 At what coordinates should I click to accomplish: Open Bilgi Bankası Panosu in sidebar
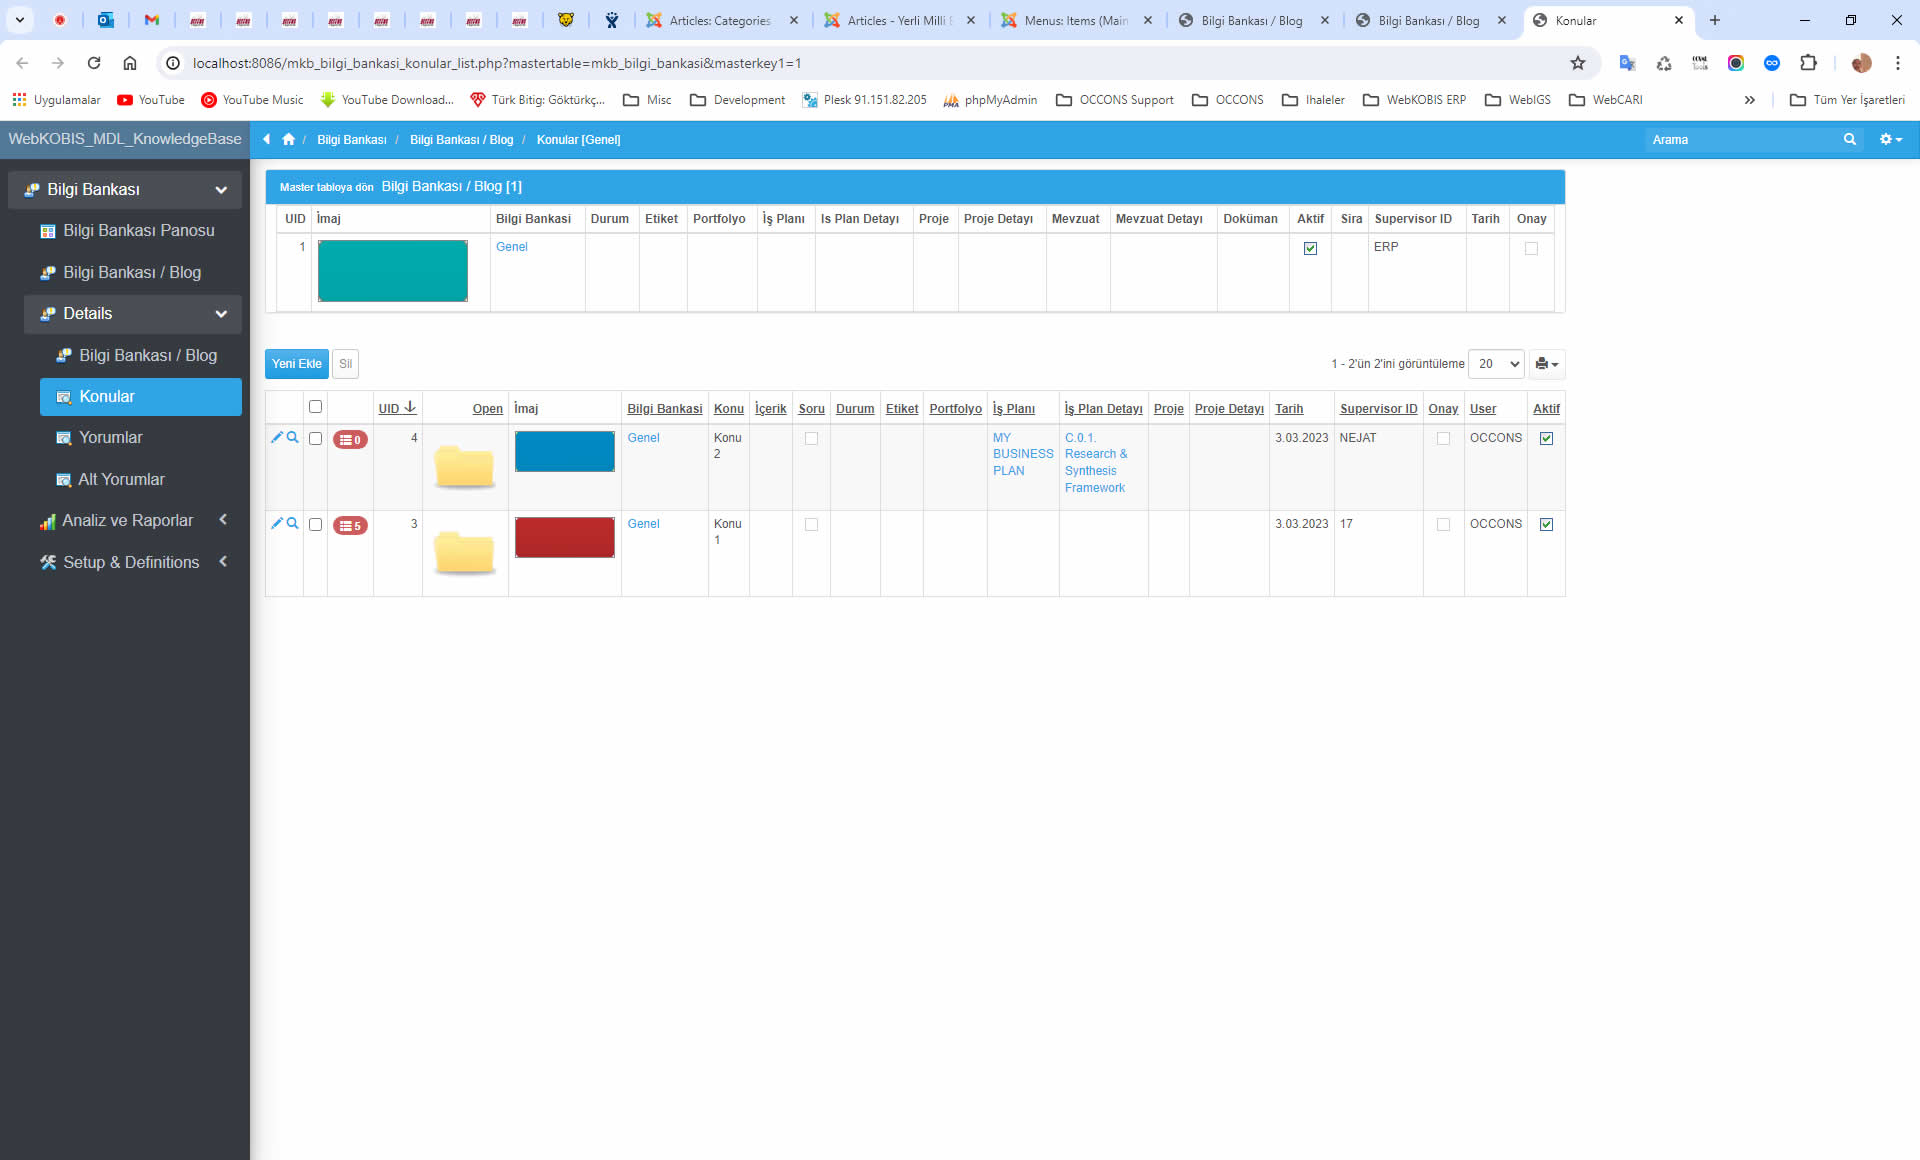click(133, 230)
